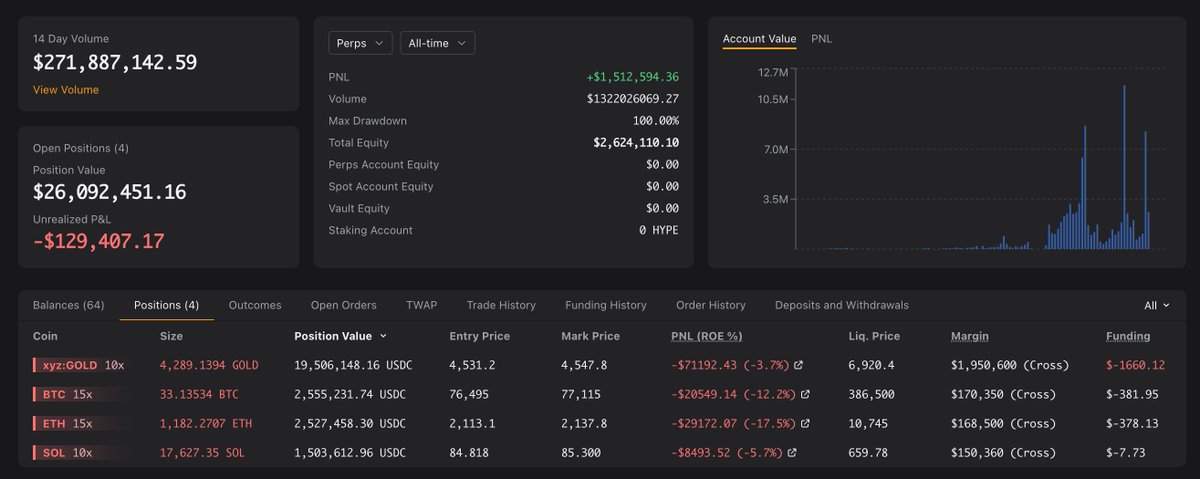Expand the Perps dropdown
Image resolution: width=1200 pixels, height=479 pixels.
click(361, 43)
